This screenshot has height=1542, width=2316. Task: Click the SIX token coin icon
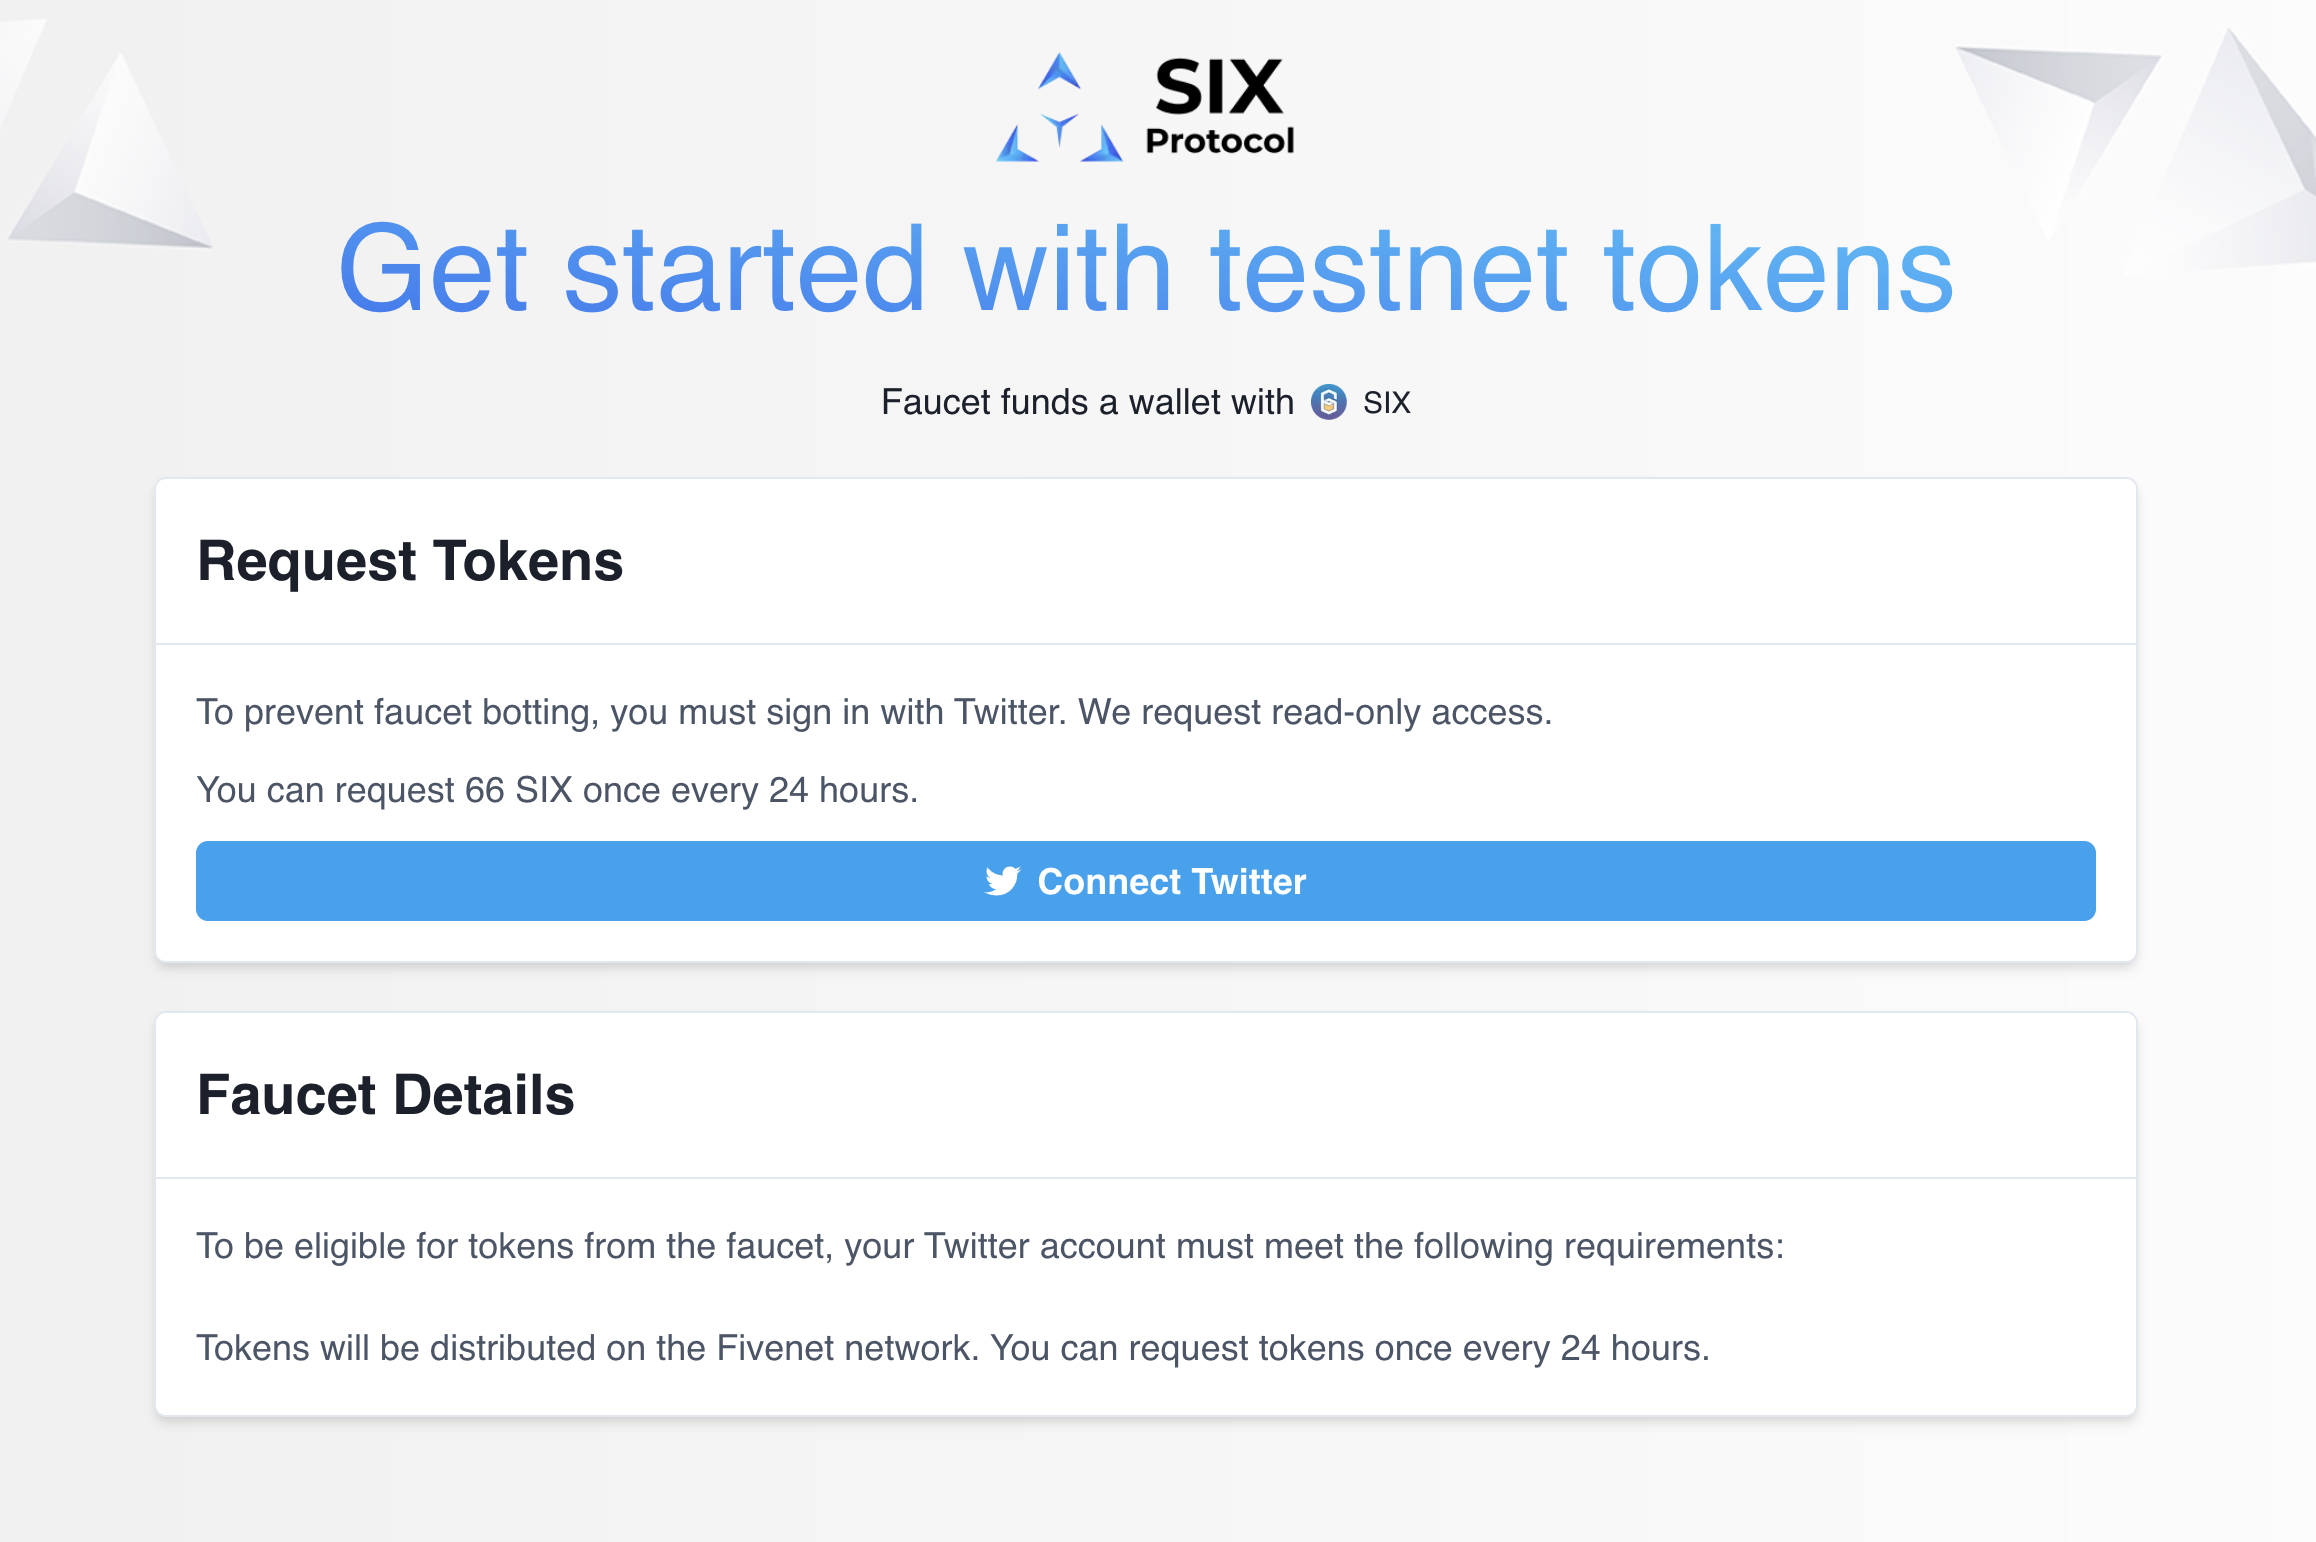point(1328,402)
